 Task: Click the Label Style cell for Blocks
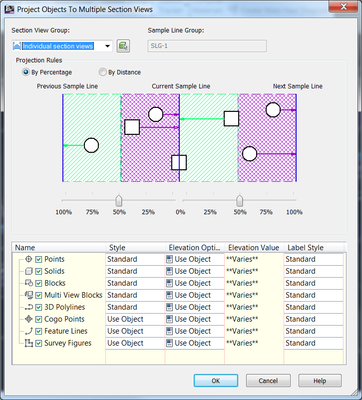point(314,283)
